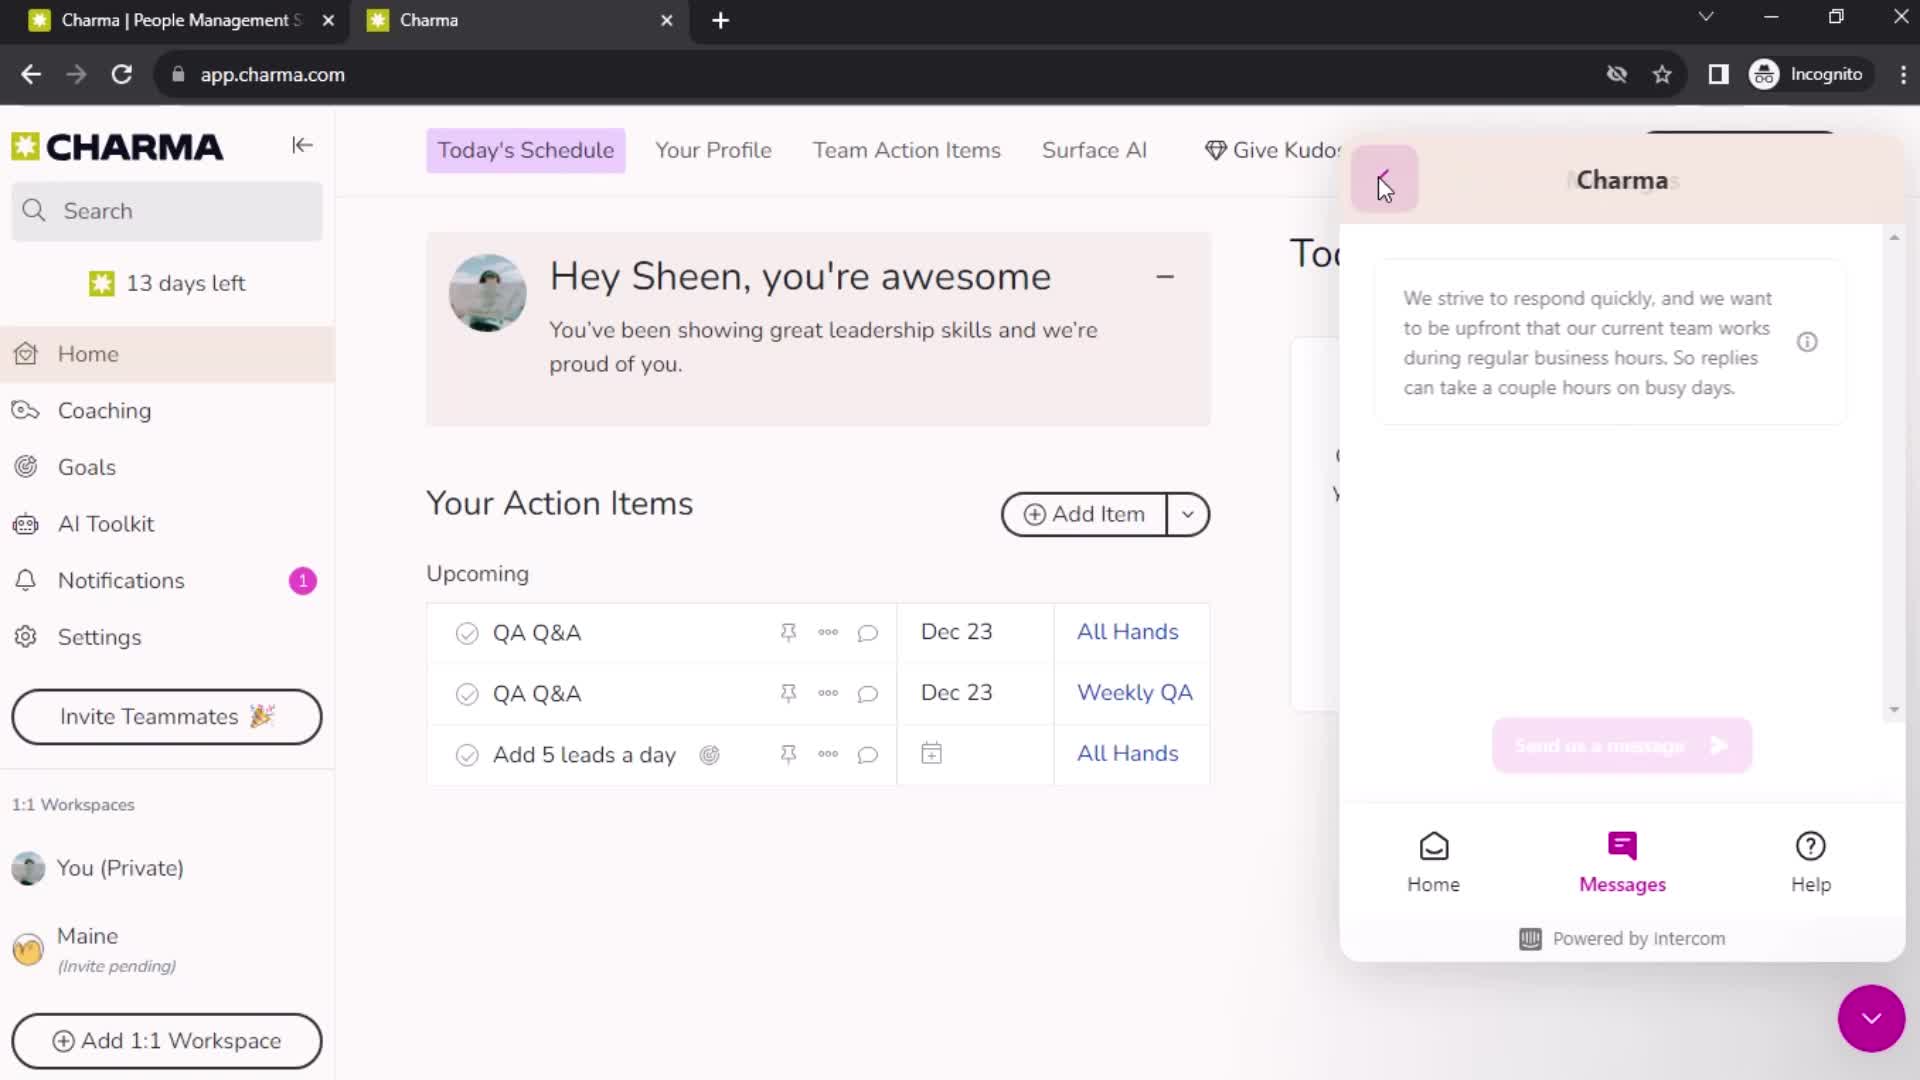Open Intercom Messages tab
Image resolution: width=1920 pixels, height=1080 pixels.
1622,862
